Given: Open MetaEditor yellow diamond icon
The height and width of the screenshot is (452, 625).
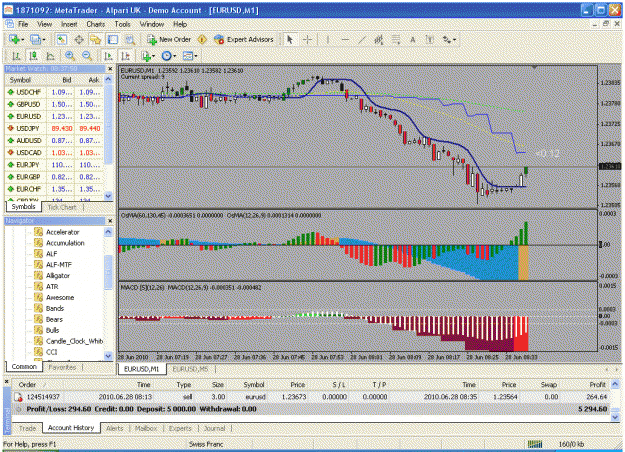Looking at the screenshot, I should 202,39.
